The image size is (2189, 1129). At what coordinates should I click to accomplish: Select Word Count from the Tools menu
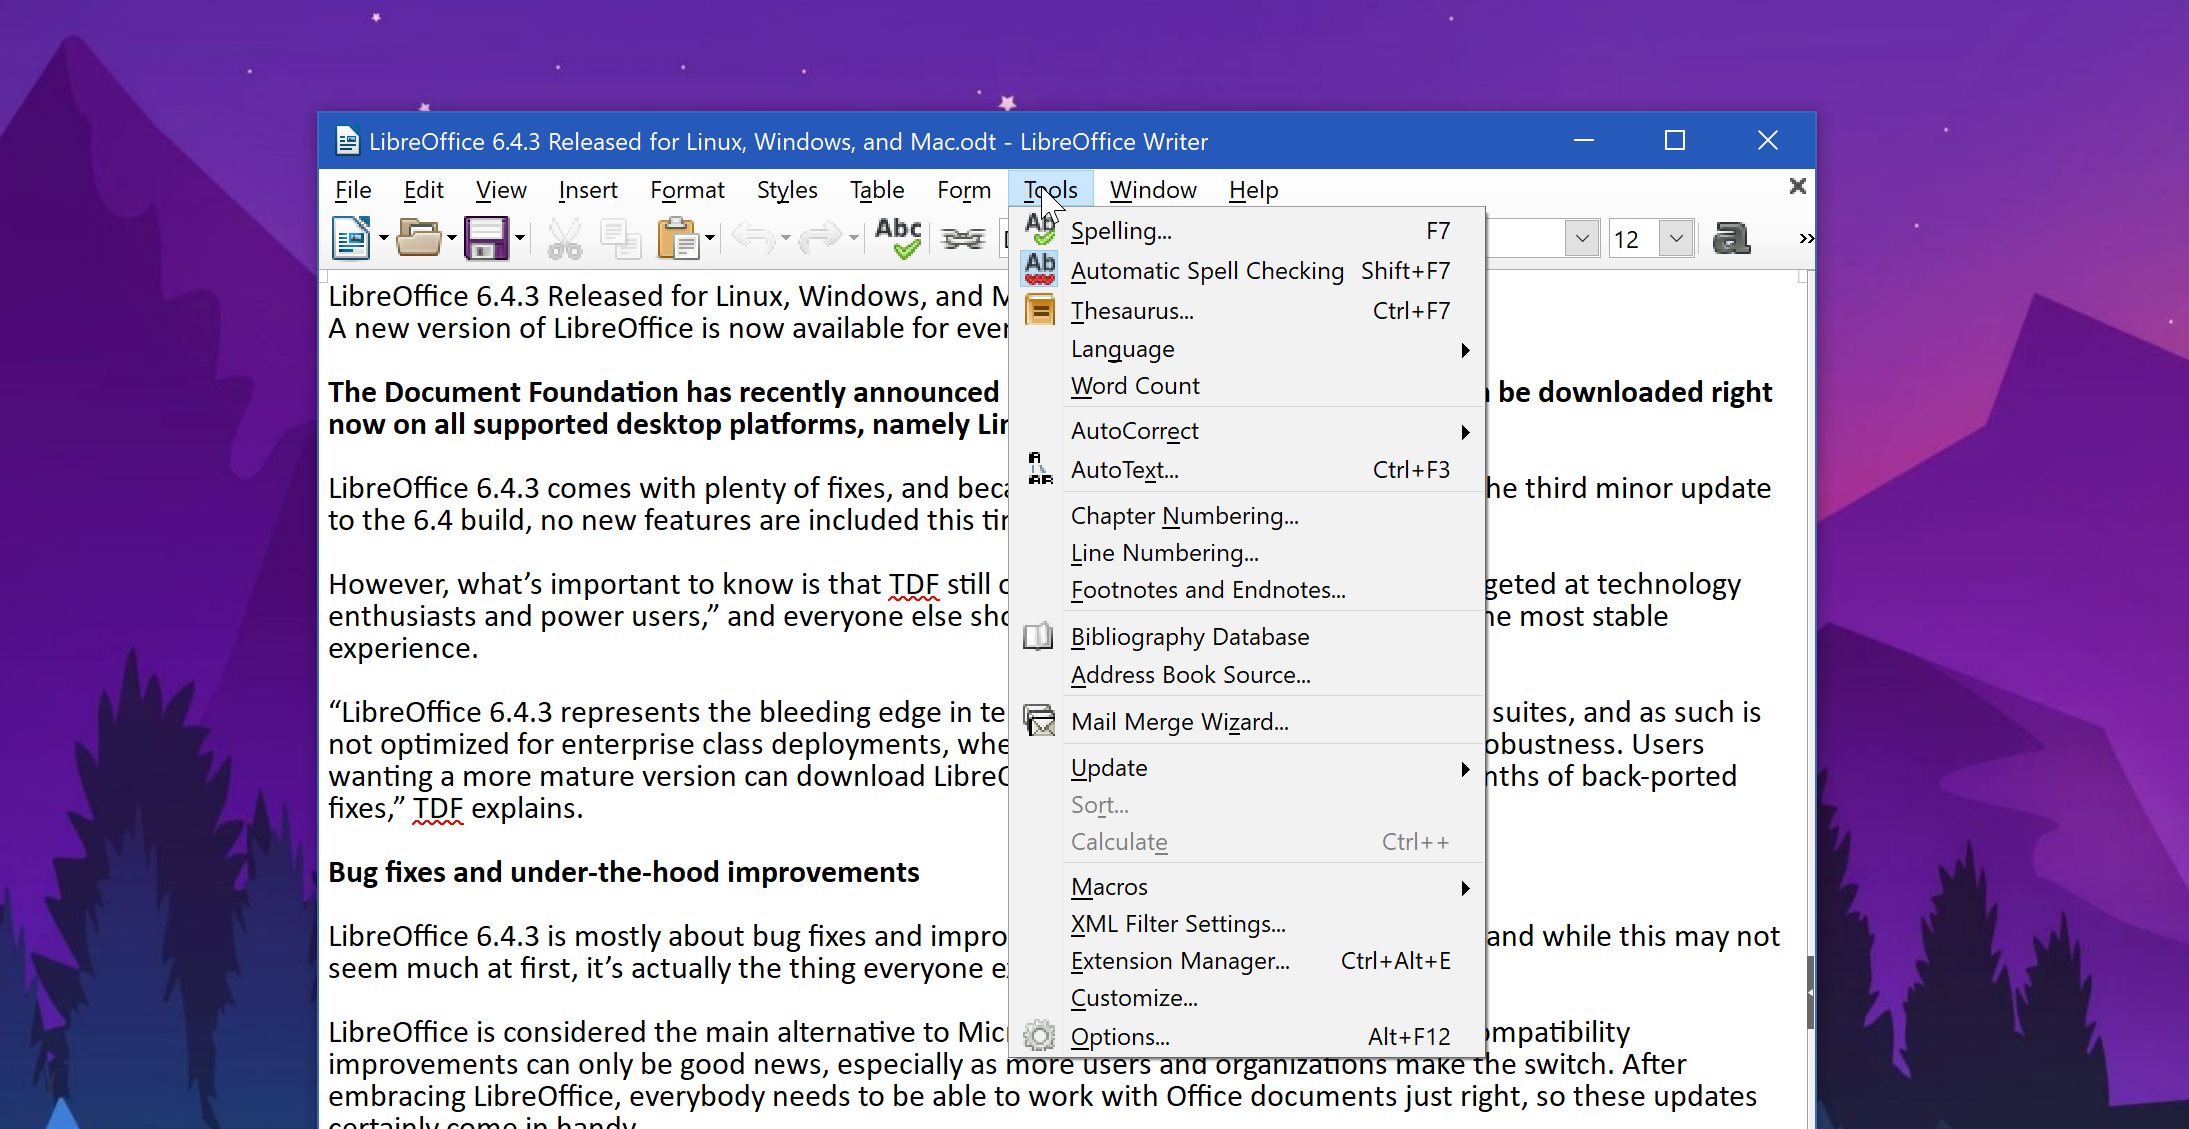click(1134, 386)
